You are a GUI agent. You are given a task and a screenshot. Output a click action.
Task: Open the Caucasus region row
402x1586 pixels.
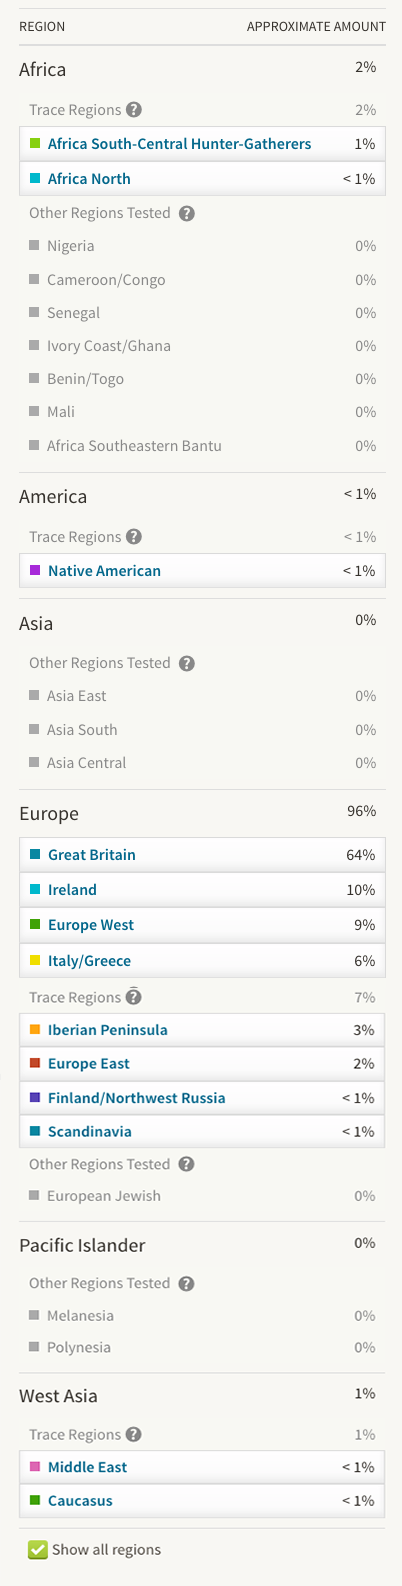coord(202,1501)
